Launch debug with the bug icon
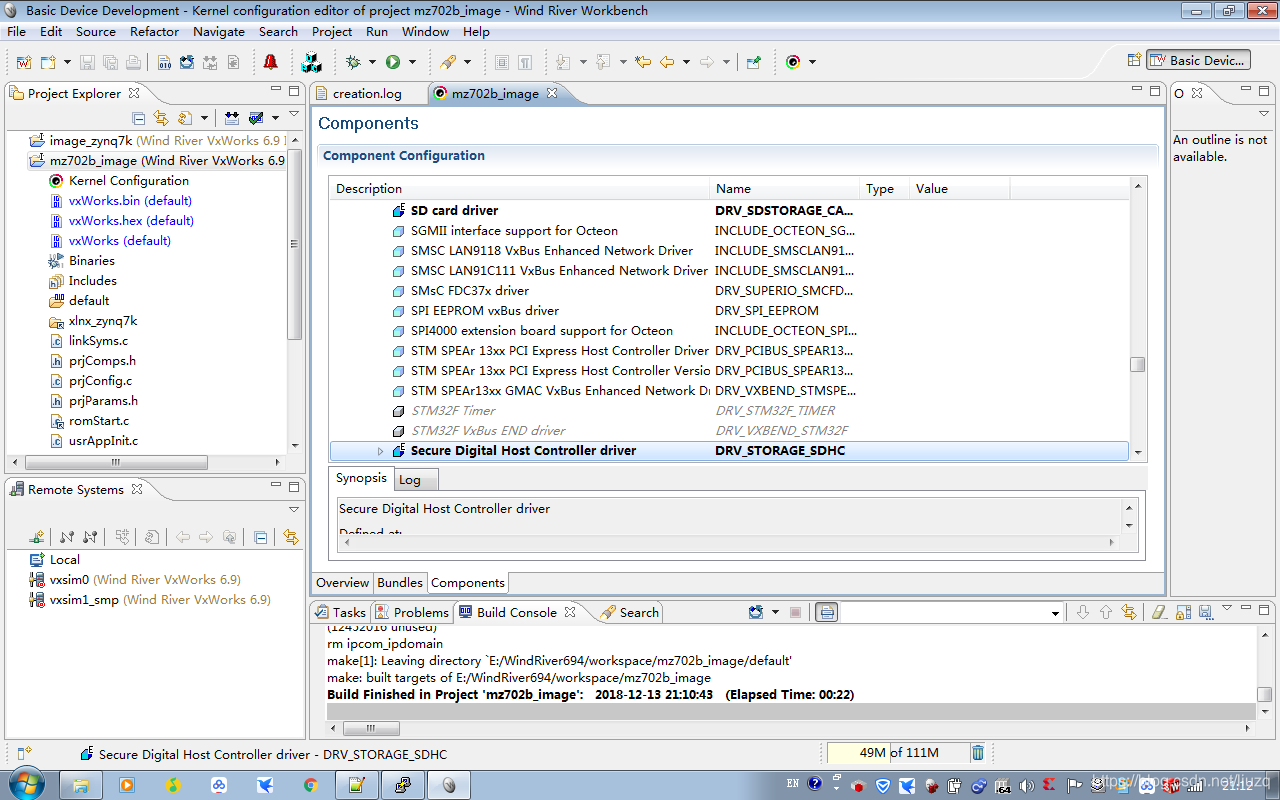Viewport: 1280px width, 800px height. click(x=353, y=62)
